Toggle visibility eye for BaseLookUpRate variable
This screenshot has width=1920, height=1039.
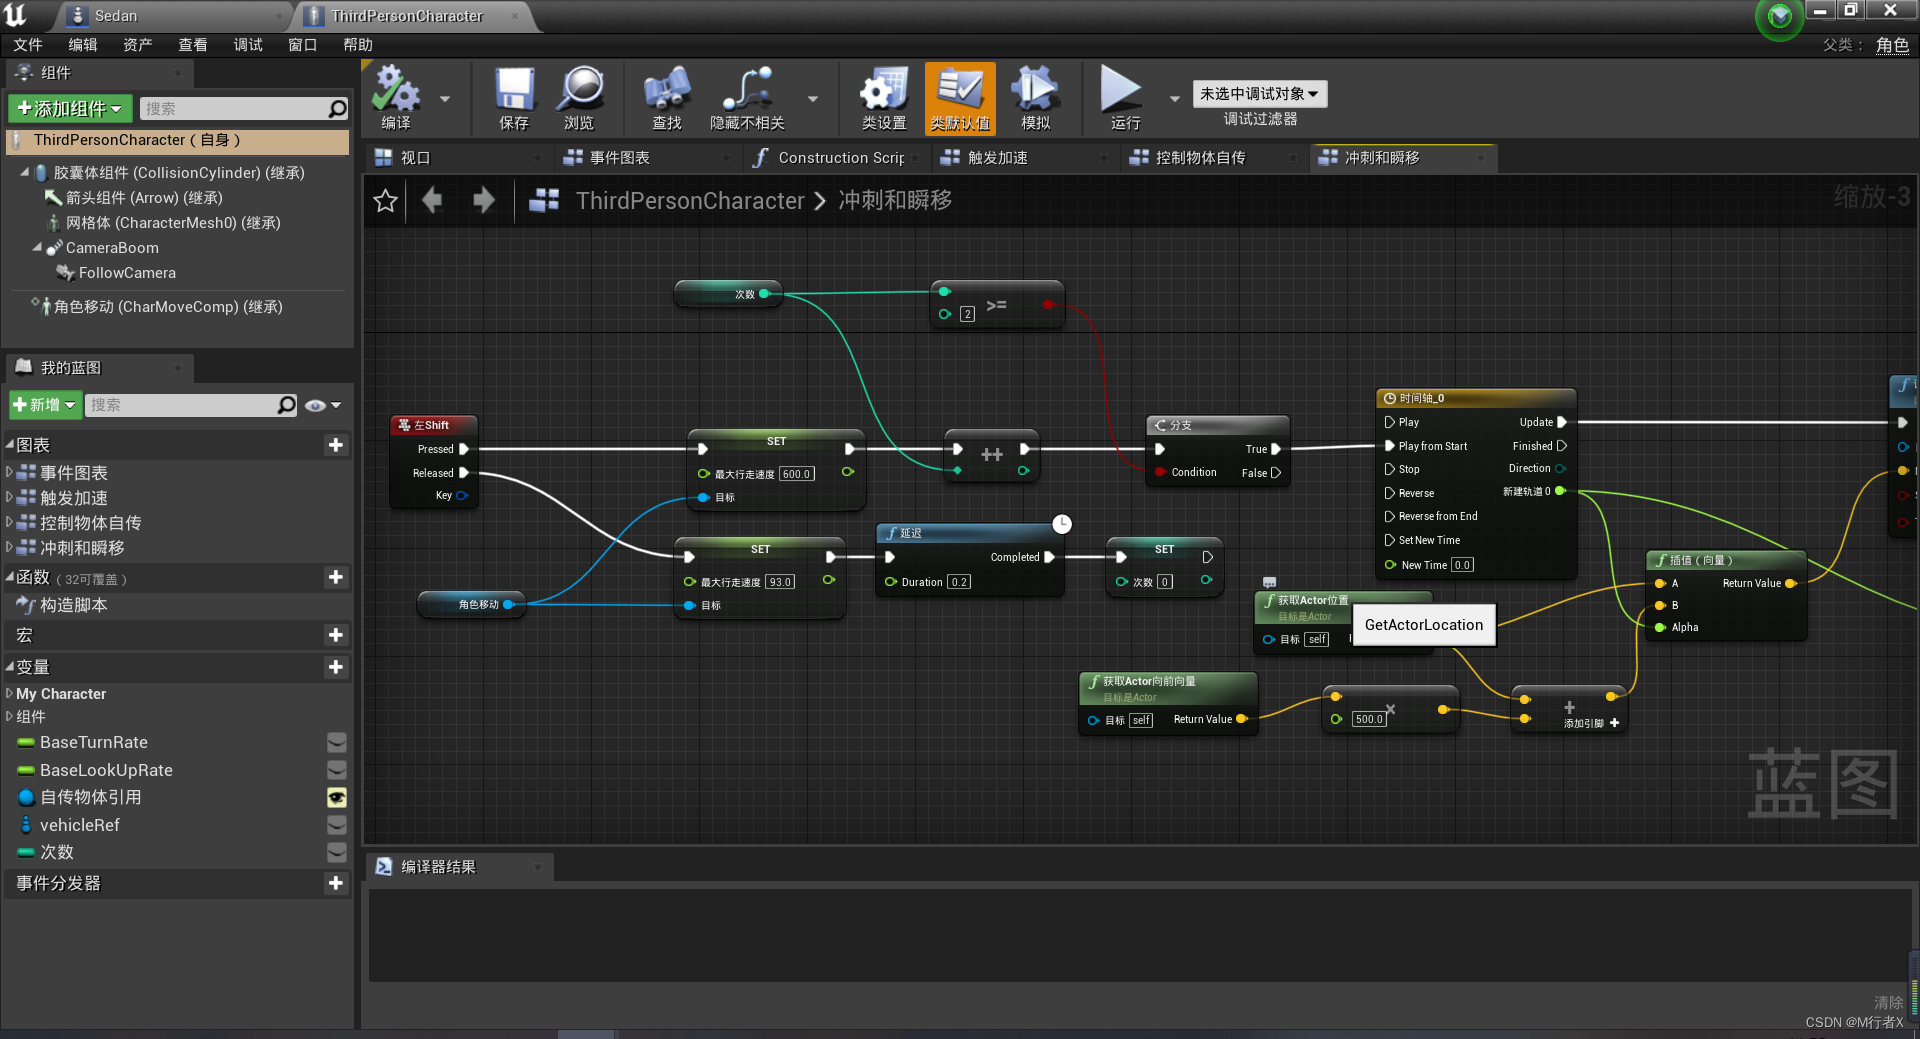click(337, 770)
